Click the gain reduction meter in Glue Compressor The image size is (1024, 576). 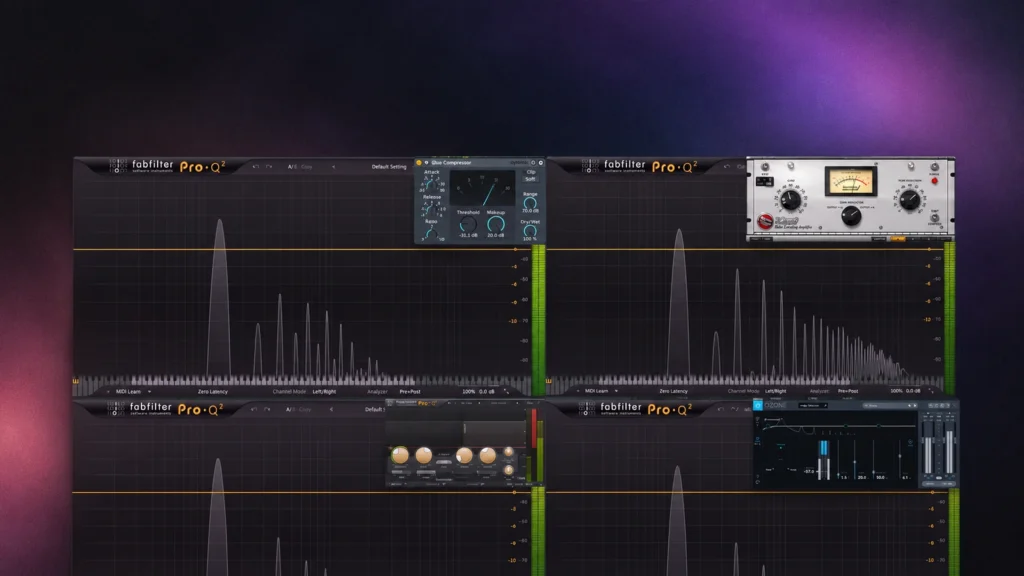(x=482, y=188)
